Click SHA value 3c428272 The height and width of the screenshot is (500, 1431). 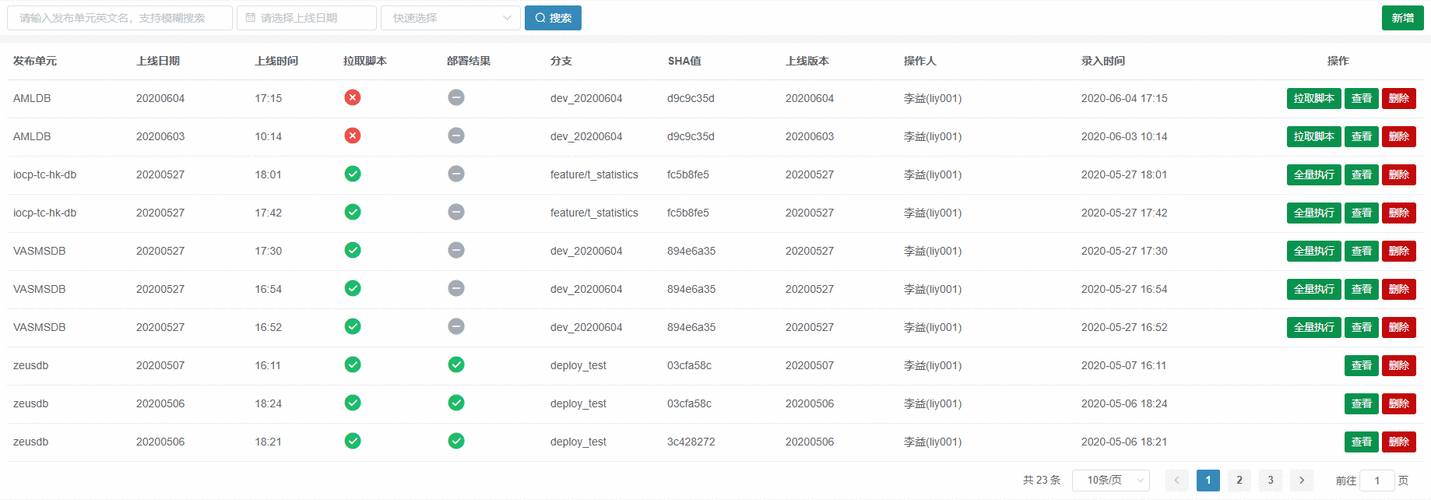click(691, 442)
